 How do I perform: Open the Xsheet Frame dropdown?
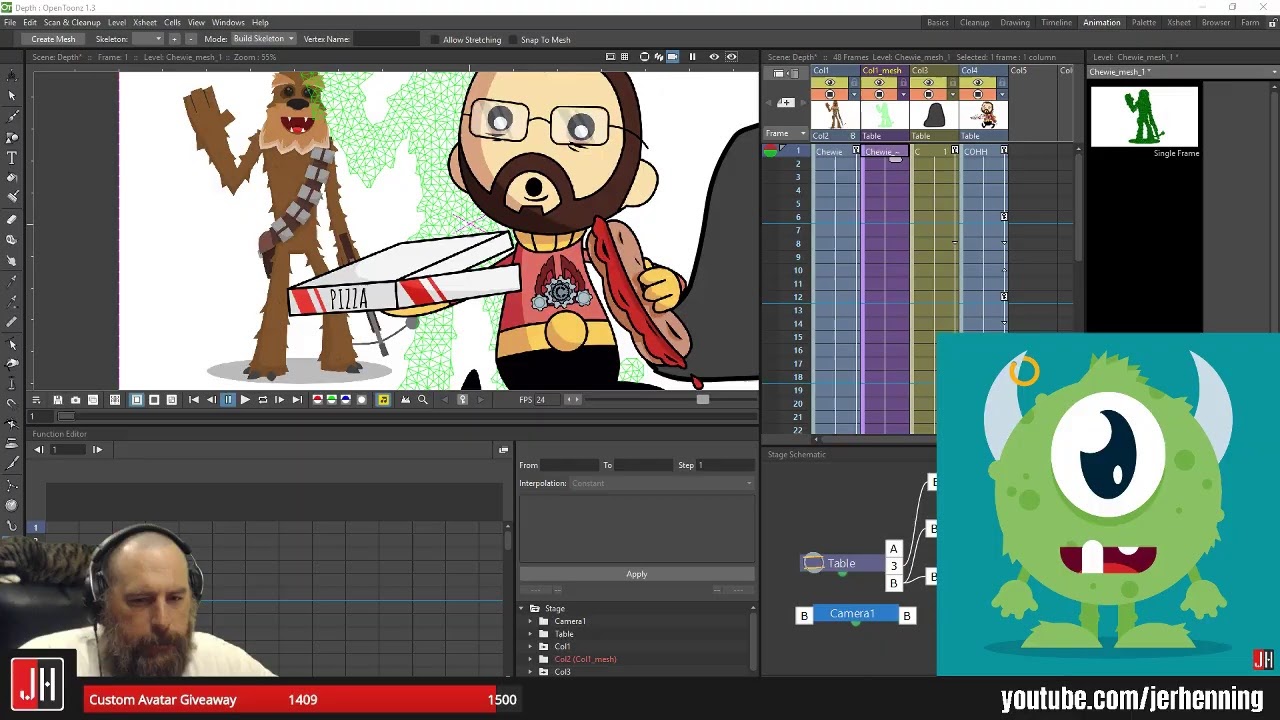[786, 133]
